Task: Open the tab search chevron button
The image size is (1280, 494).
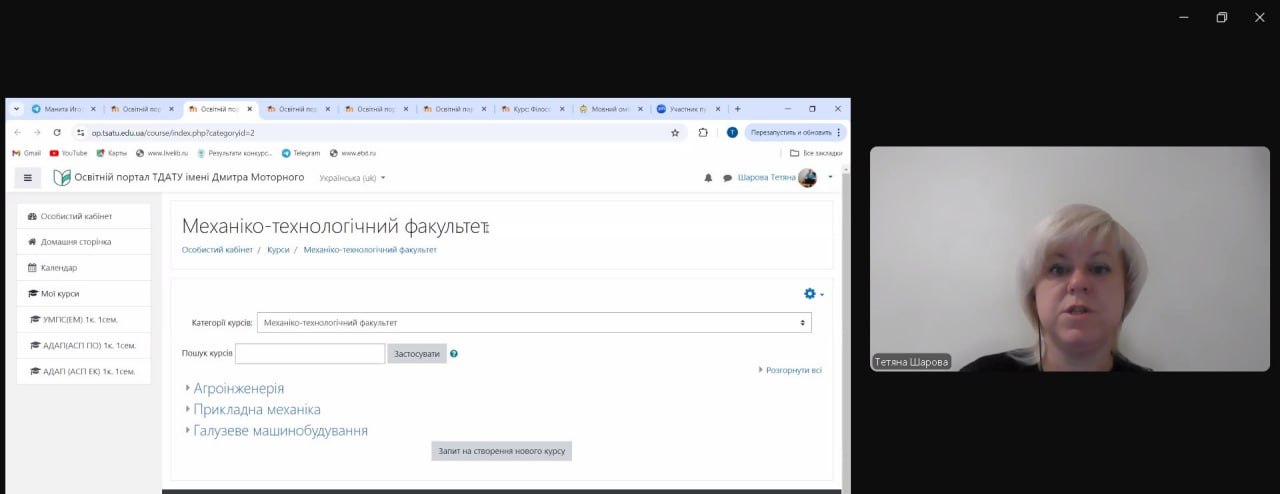Action: coord(16,109)
